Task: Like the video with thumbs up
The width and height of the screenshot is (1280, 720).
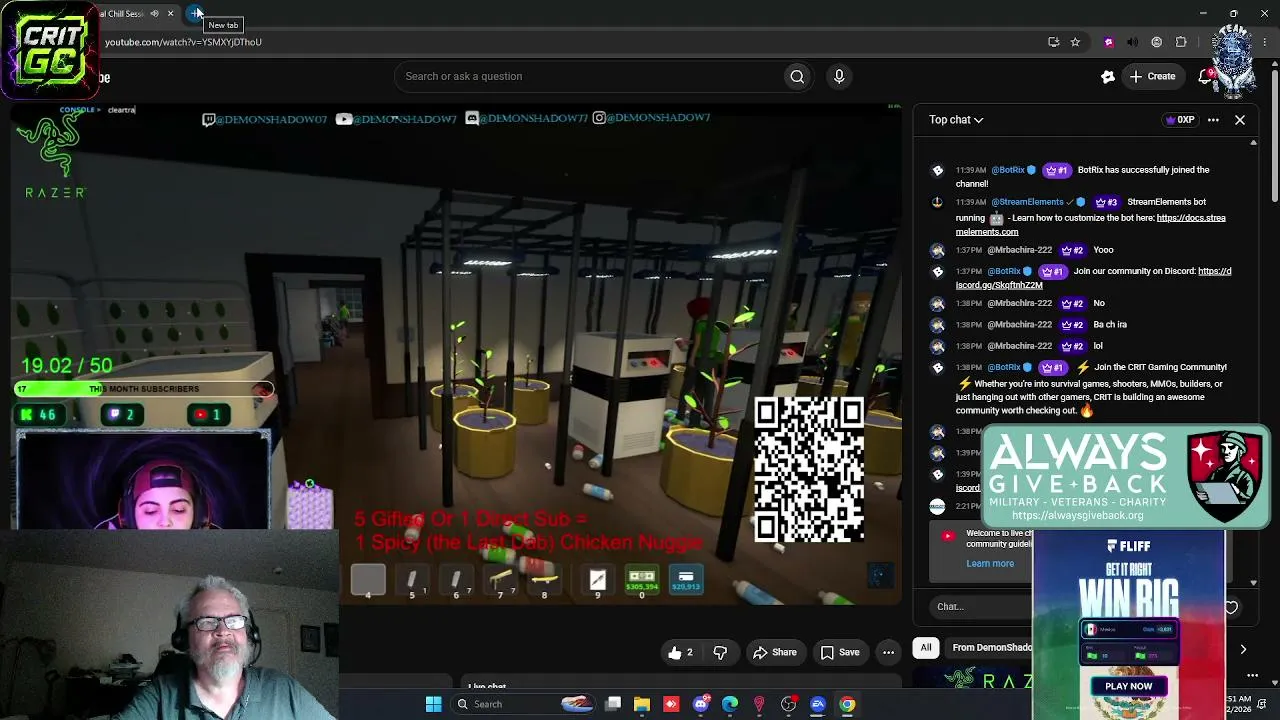Action: click(681, 653)
